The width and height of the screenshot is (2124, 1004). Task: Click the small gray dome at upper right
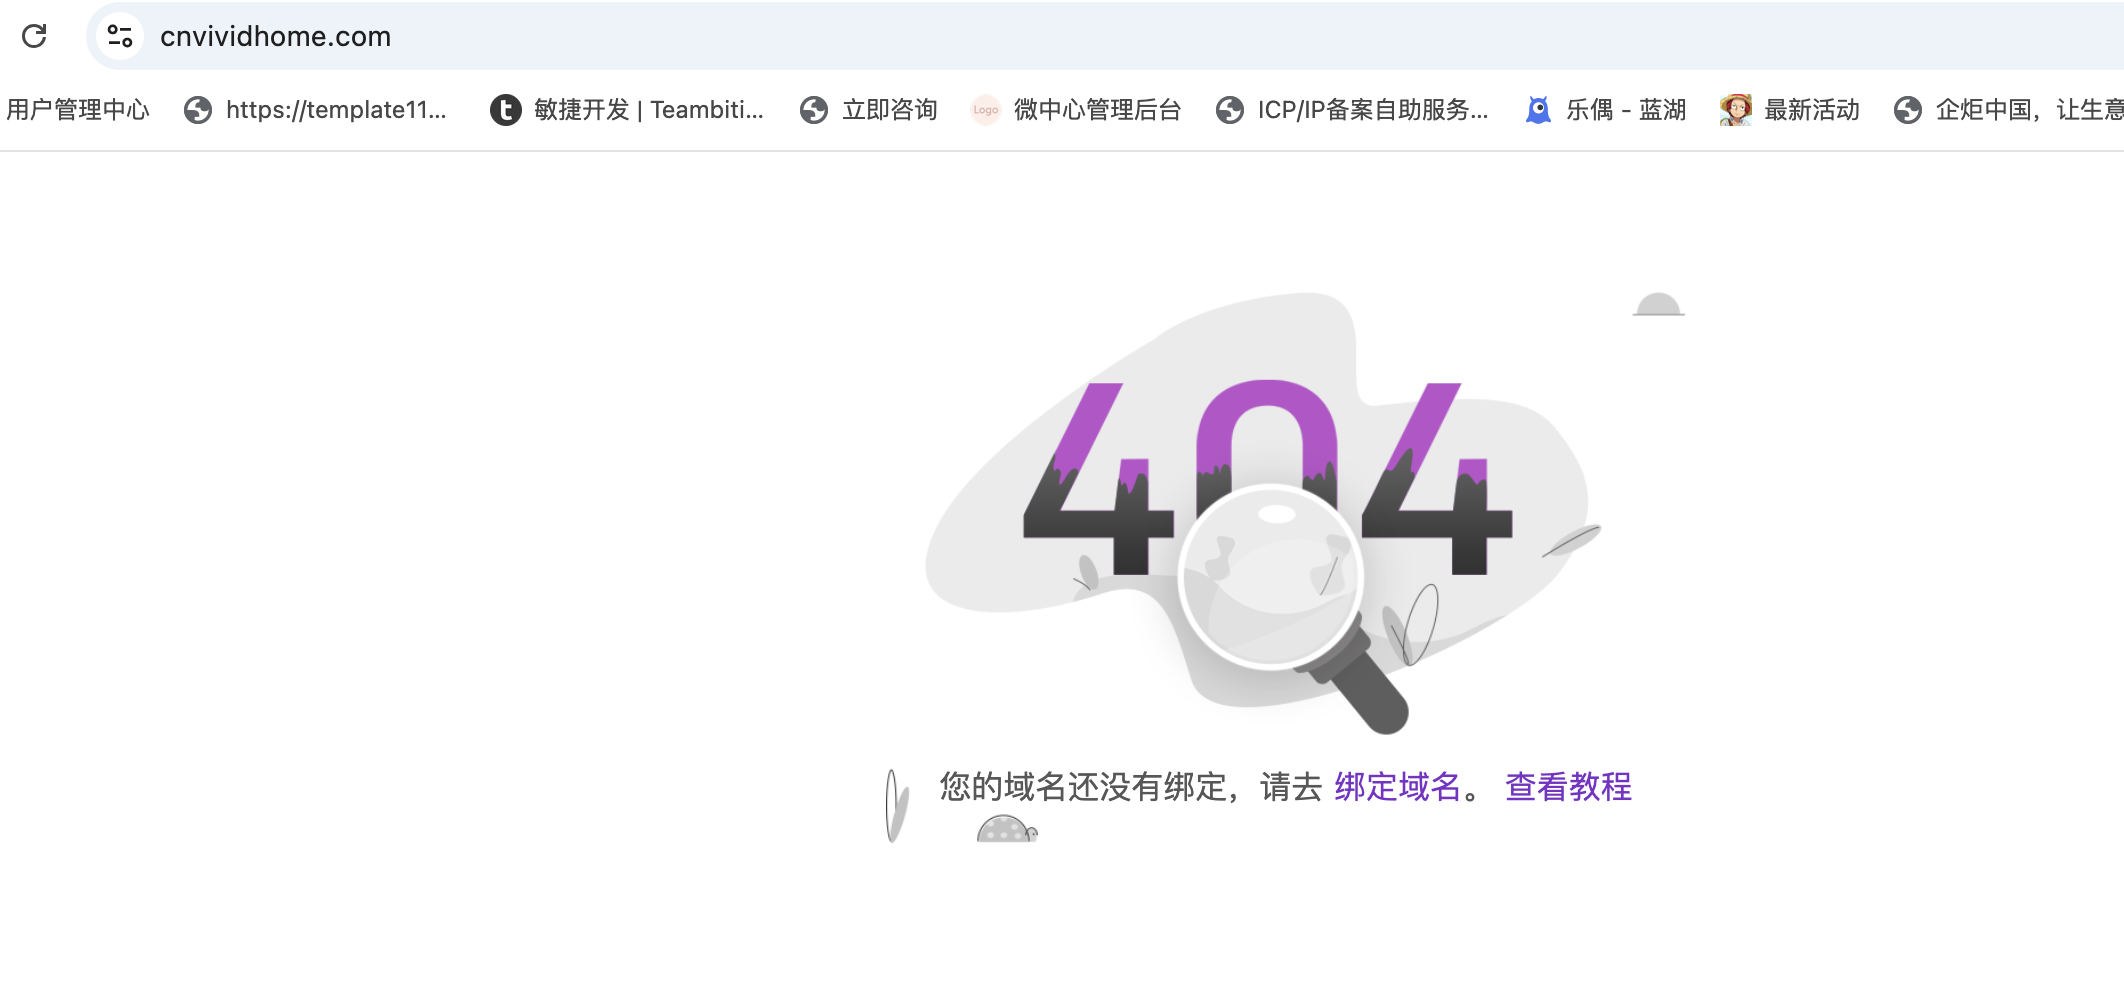[1658, 305]
